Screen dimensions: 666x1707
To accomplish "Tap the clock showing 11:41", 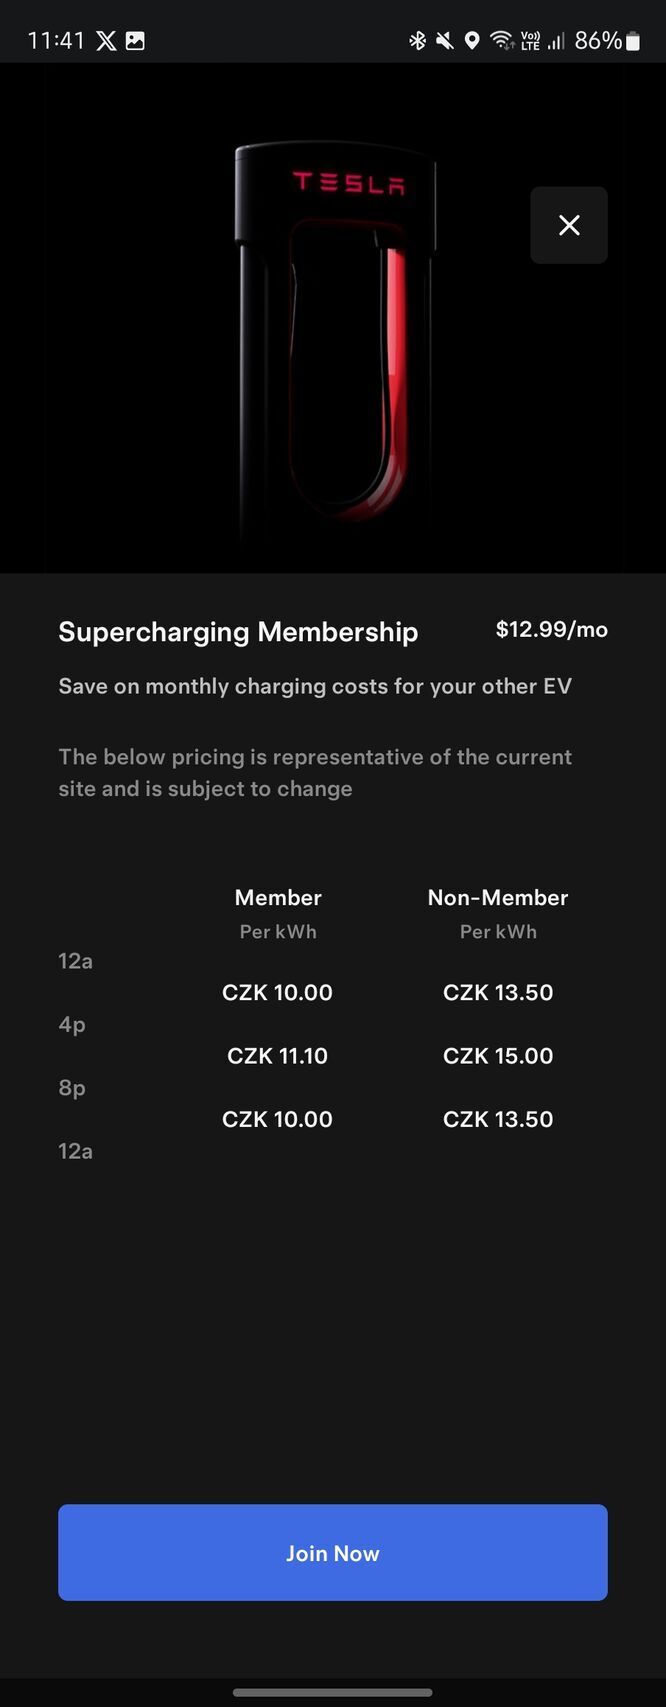I will [57, 40].
